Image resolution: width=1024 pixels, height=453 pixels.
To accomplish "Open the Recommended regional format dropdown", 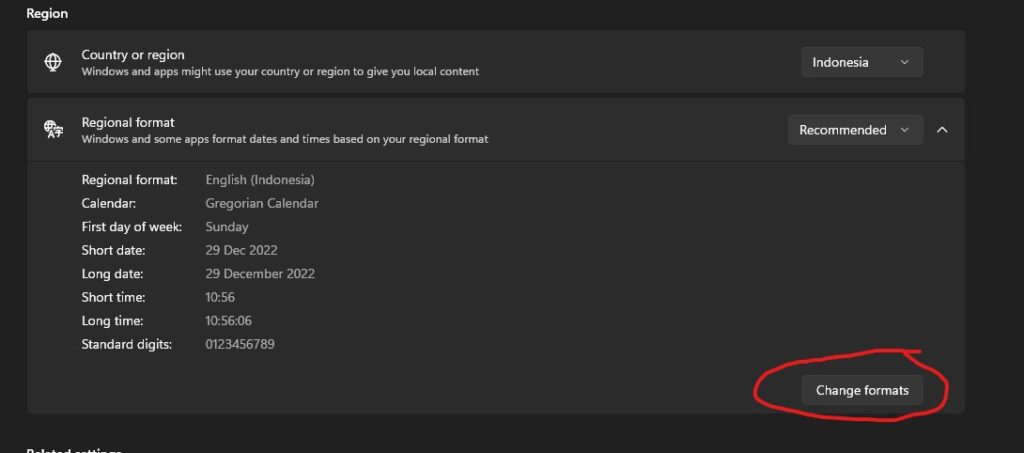I will [854, 130].
